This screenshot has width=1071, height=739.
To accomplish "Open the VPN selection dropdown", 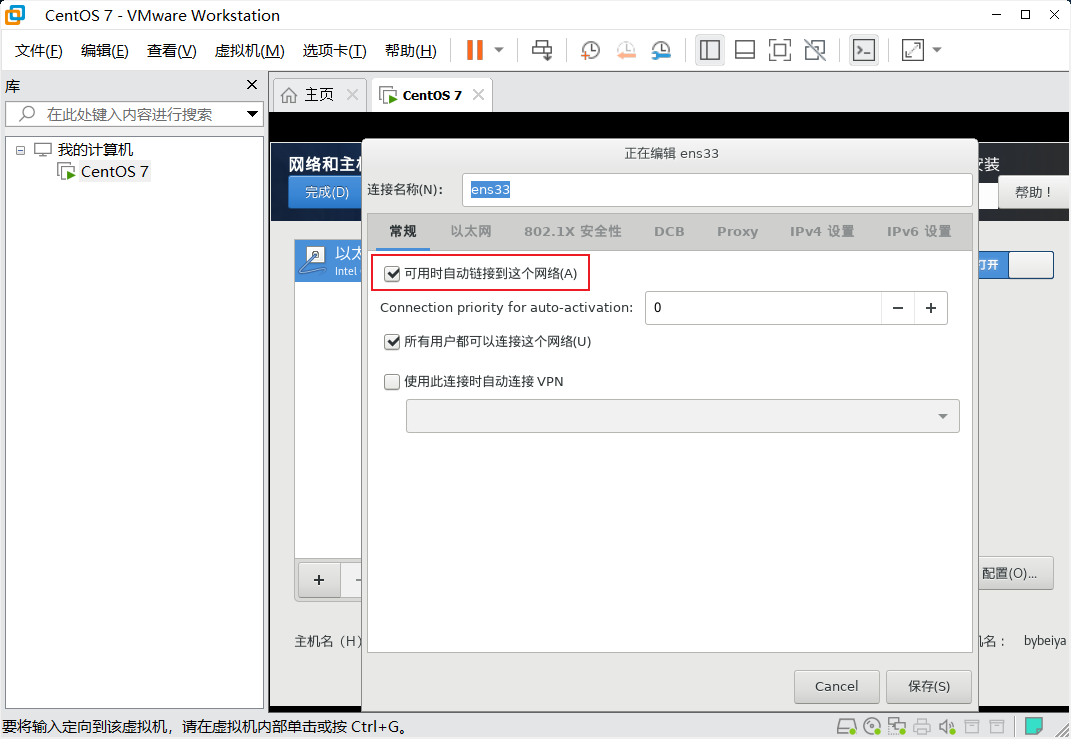I will pos(682,416).
